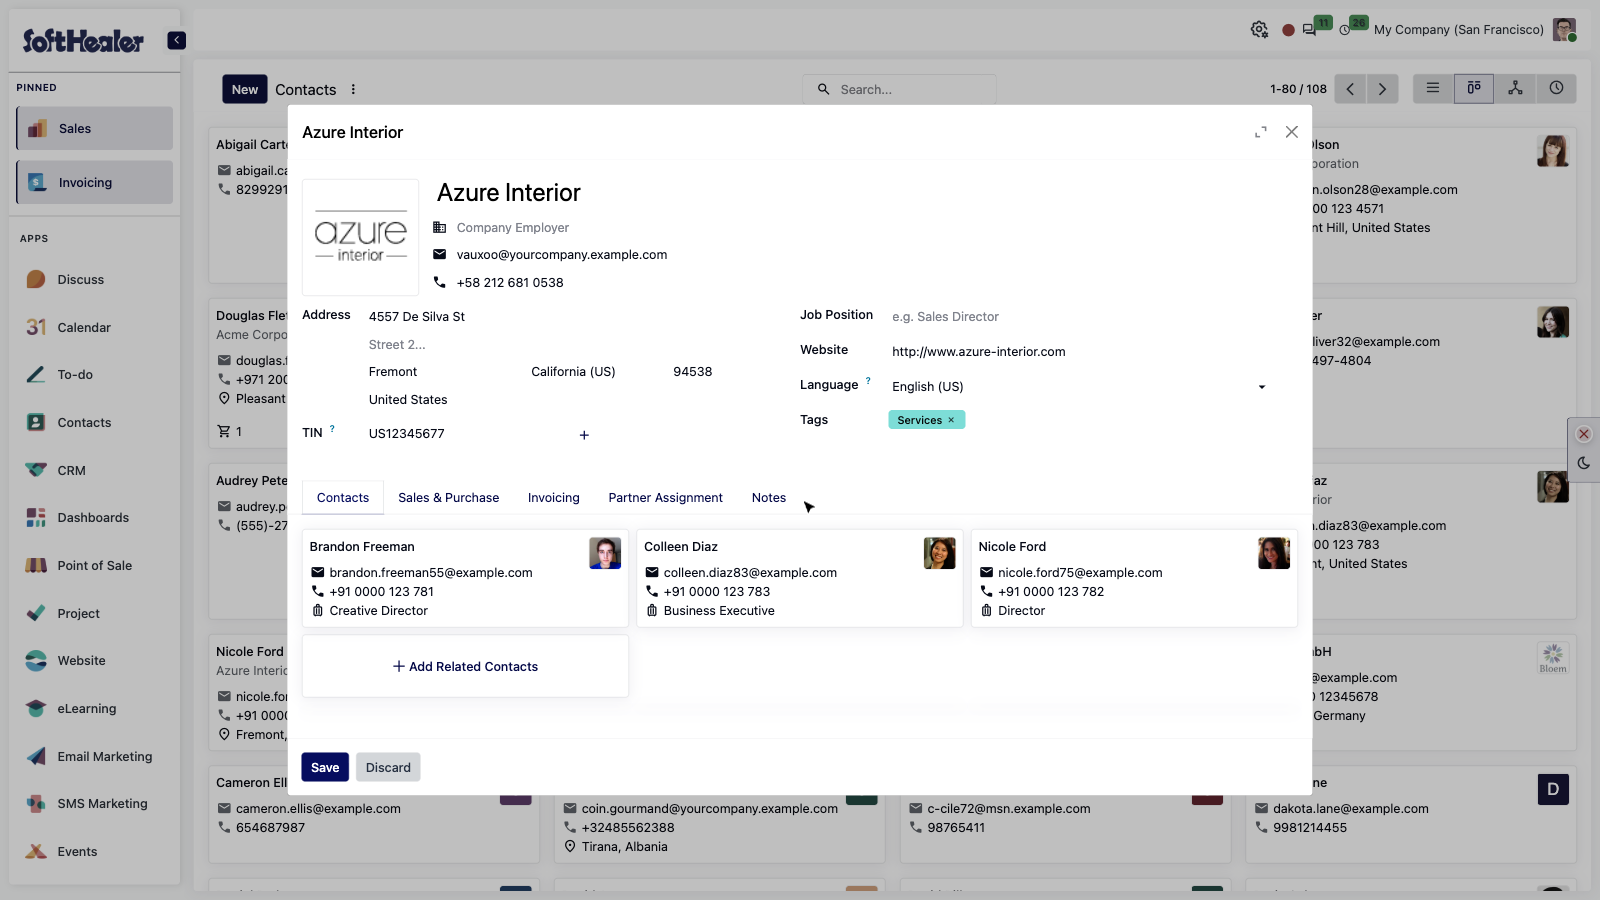Launch the eLearning app icon
Viewport: 1600px width, 900px height.
(x=36, y=709)
